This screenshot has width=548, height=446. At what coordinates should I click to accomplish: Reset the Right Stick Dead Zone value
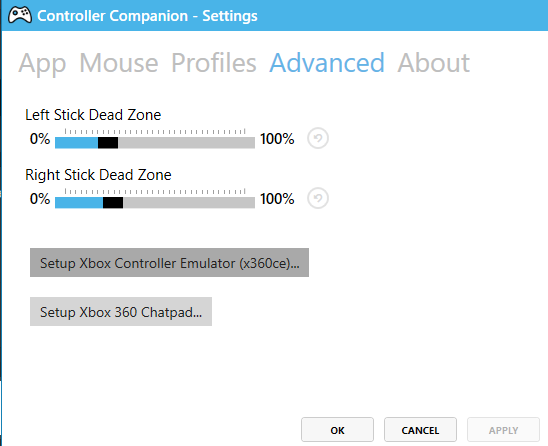pyautogui.click(x=318, y=199)
